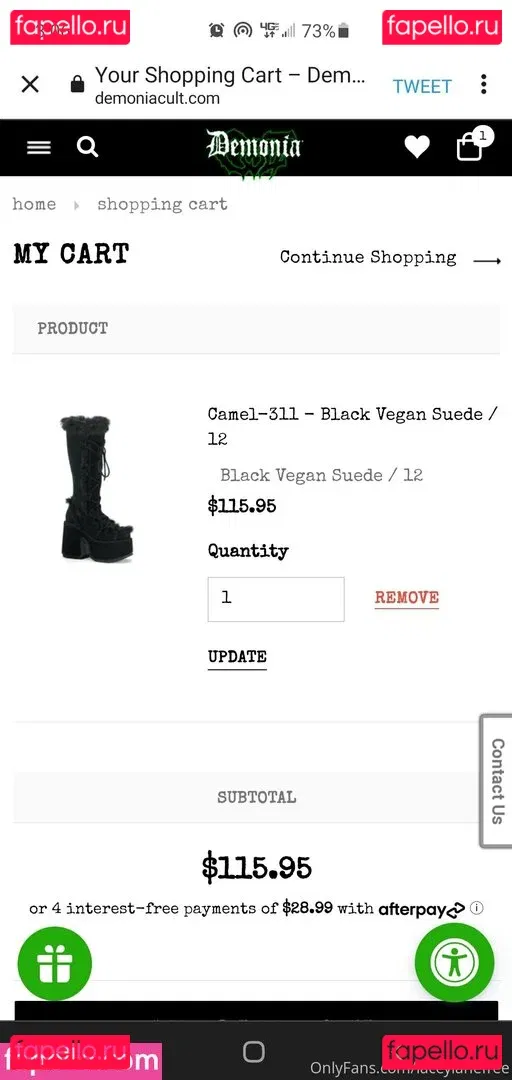Screen dimensions: 512x1080
Task: Click the TWEET link
Action: tap(422, 86)
